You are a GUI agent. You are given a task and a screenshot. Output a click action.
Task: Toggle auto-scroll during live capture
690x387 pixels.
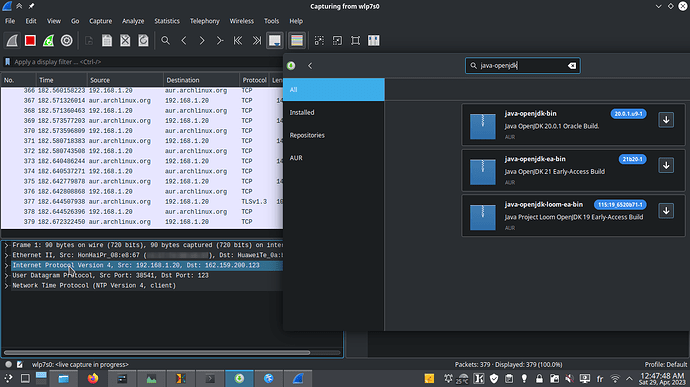275,41
